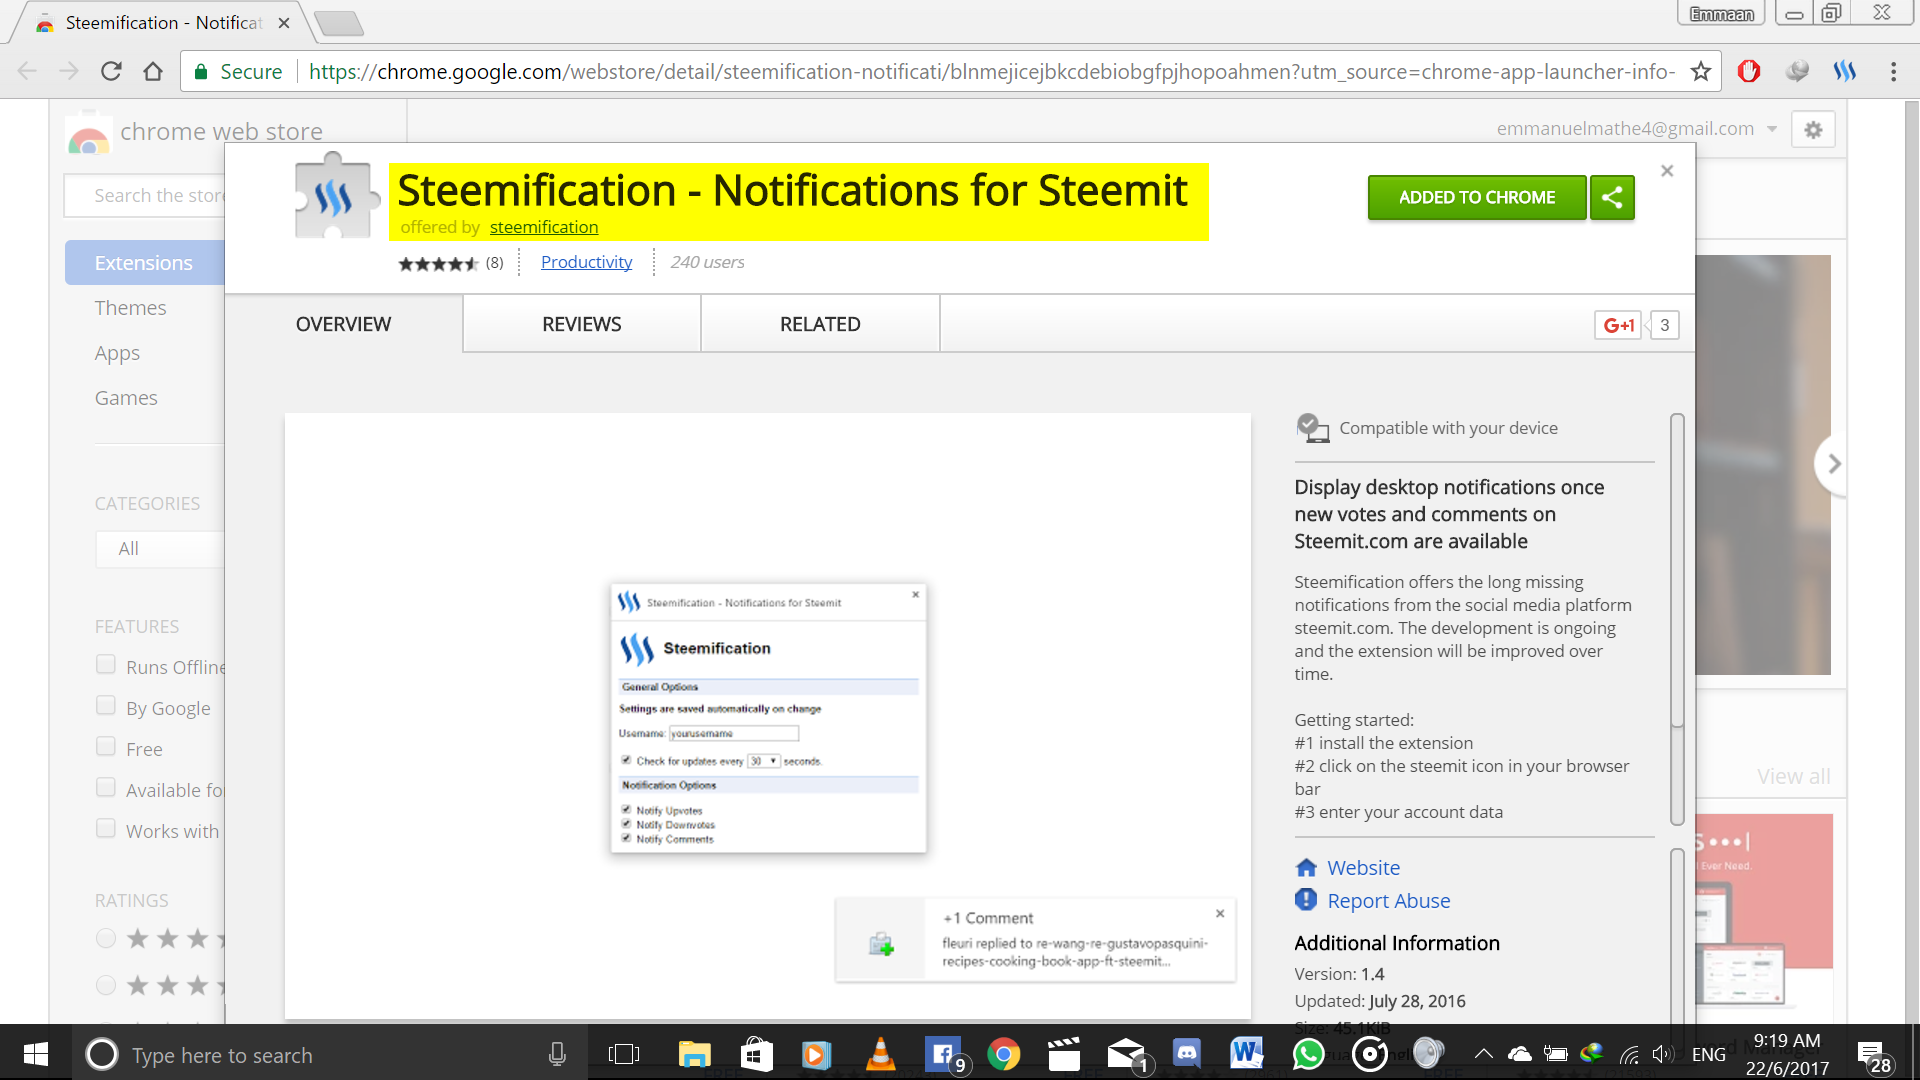Click the ENG language indicator

tap(1708, 1054)
